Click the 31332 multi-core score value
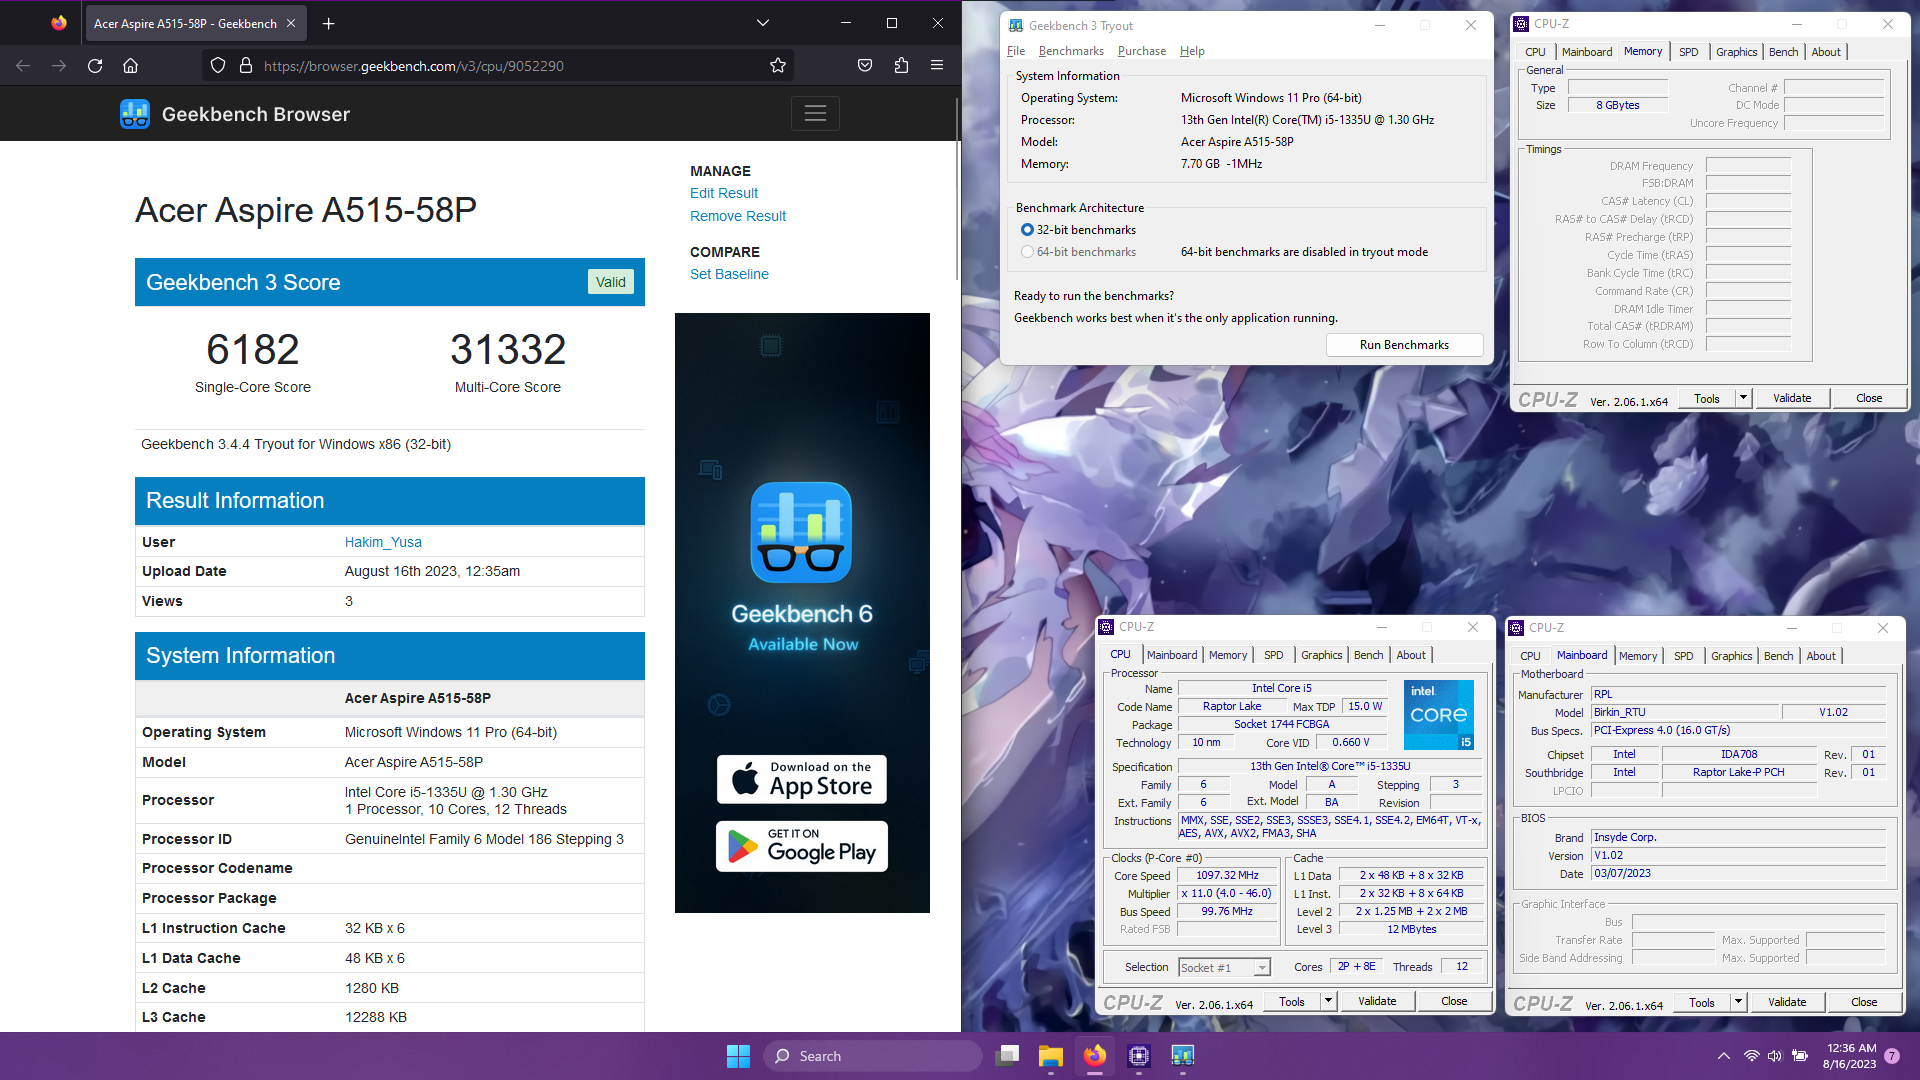This screenshot has width=1920, height=1080. point(508,349)
